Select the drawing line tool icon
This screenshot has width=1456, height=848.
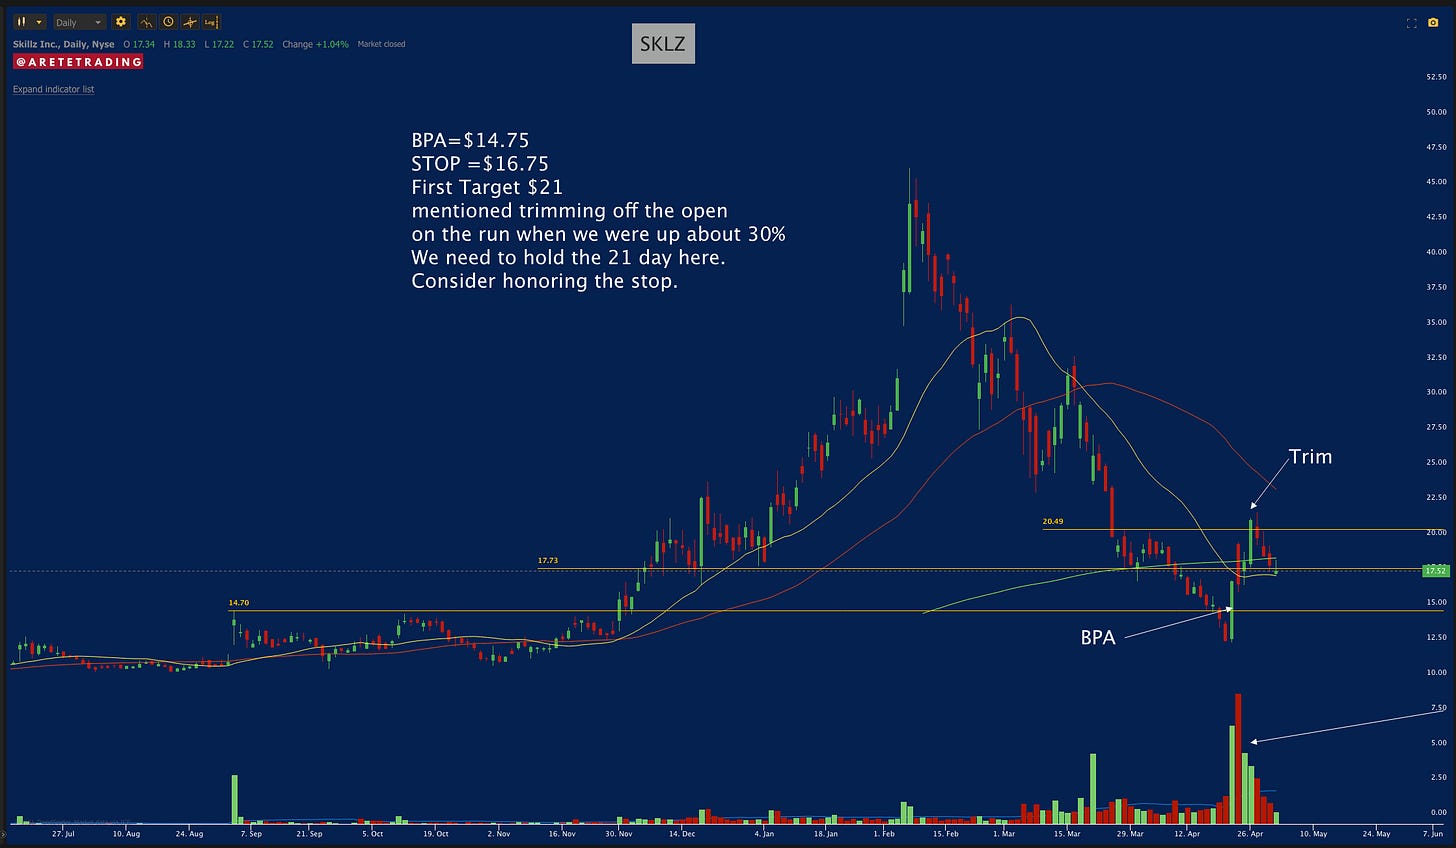(190, 22)
